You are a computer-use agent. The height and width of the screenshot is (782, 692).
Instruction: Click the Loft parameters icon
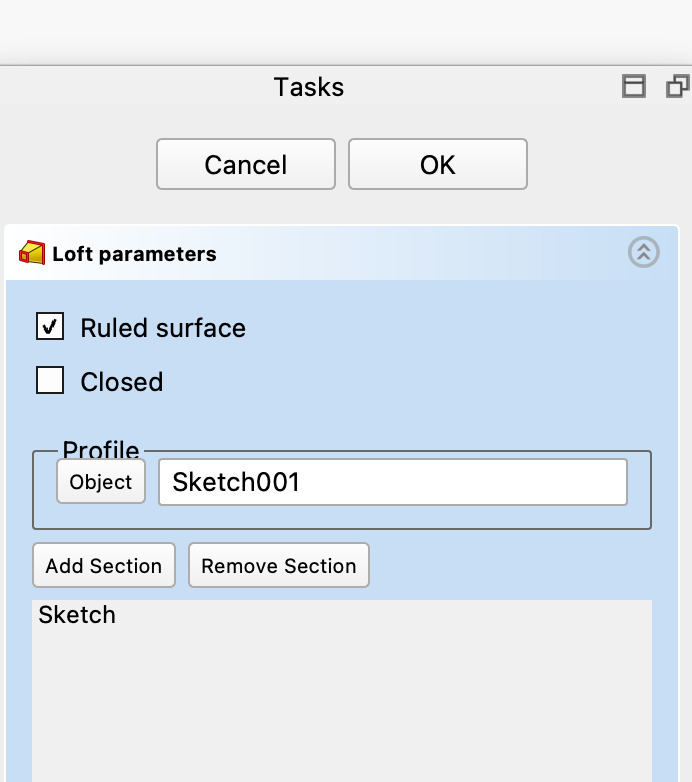pyautogui.click(x=32, y=253)
